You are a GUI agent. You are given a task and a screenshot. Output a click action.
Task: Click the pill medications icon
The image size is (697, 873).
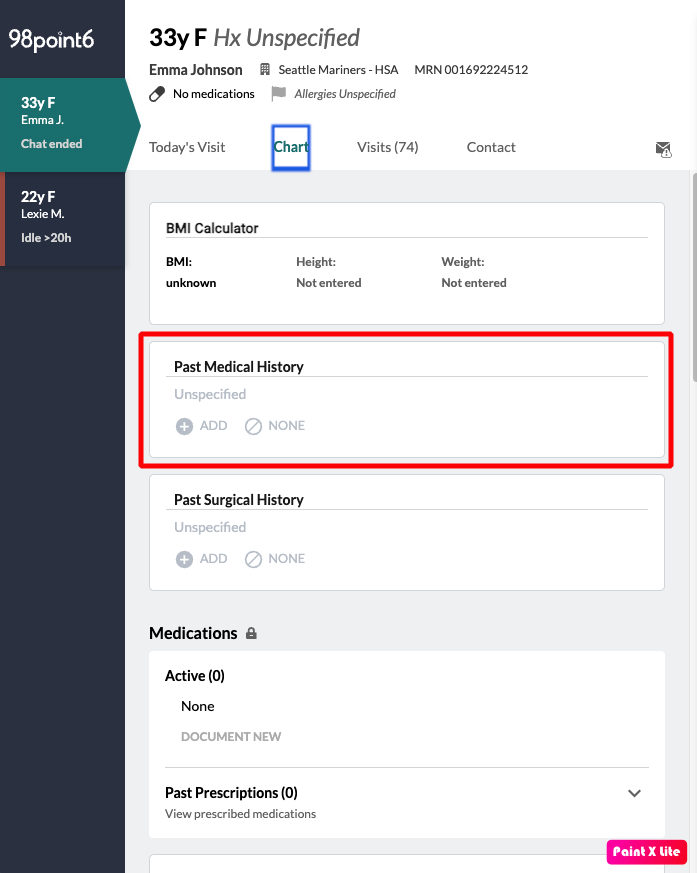tap(157, 94)
